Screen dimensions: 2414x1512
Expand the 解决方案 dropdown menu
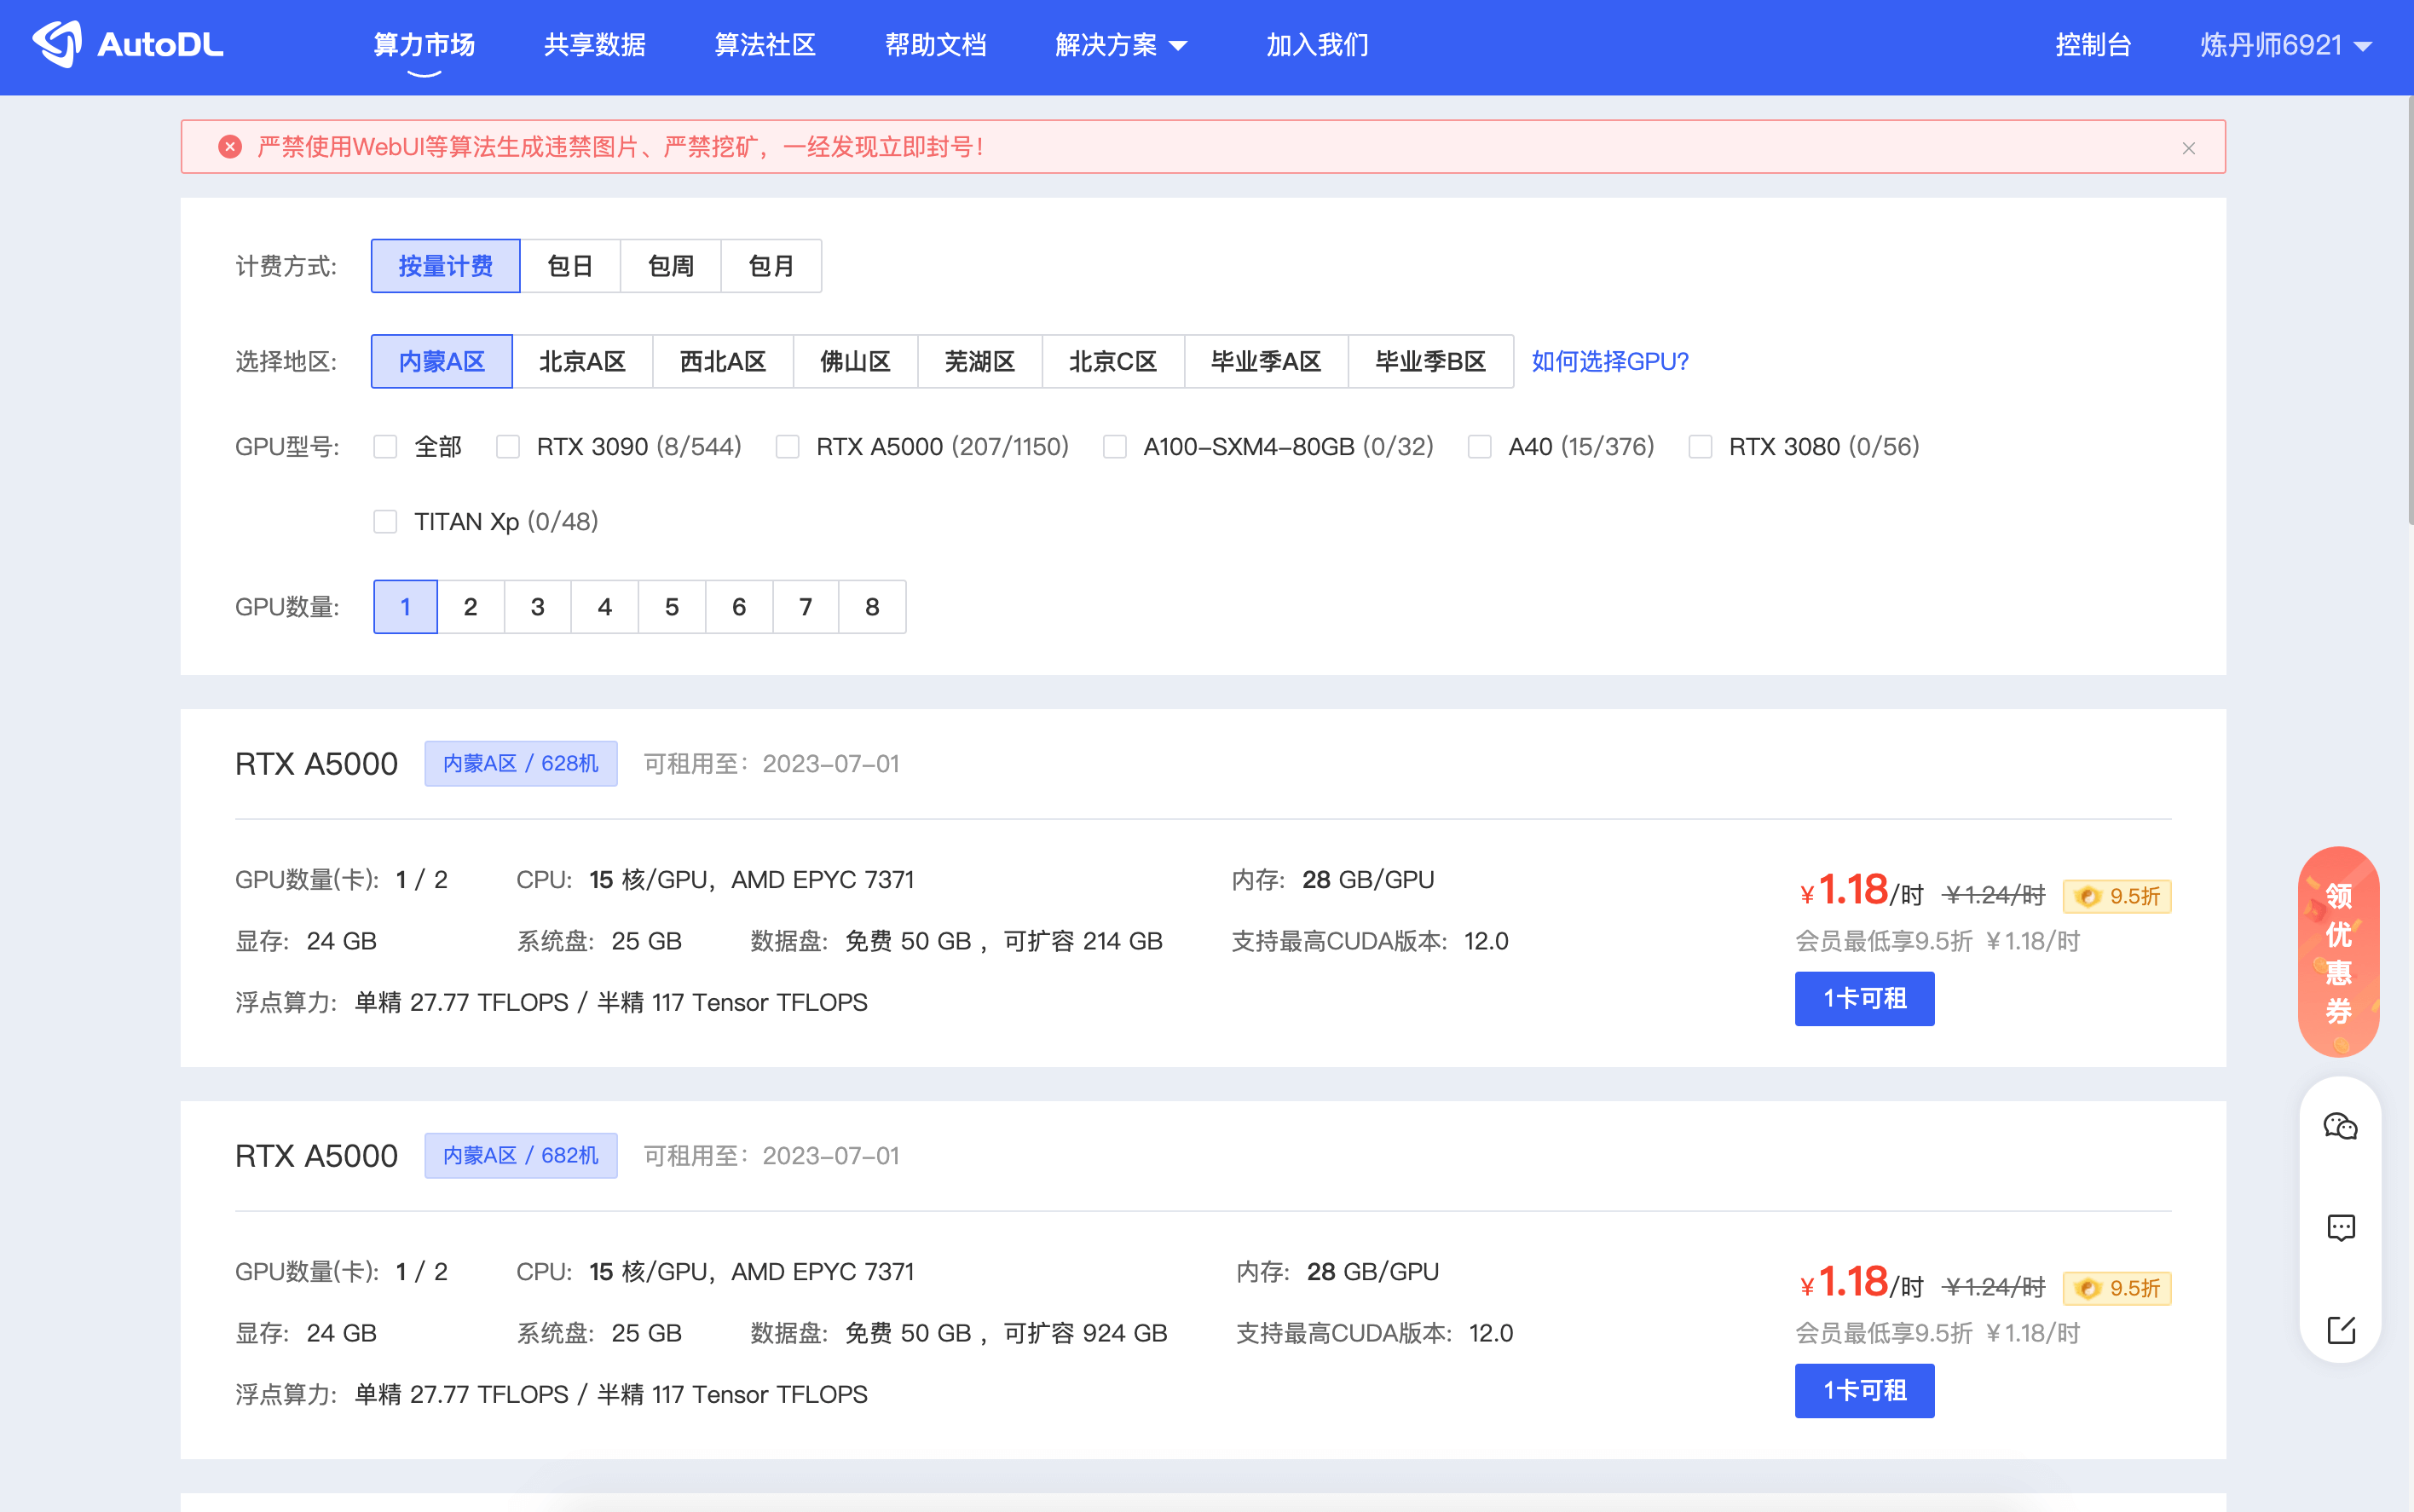click(1120, 45)
